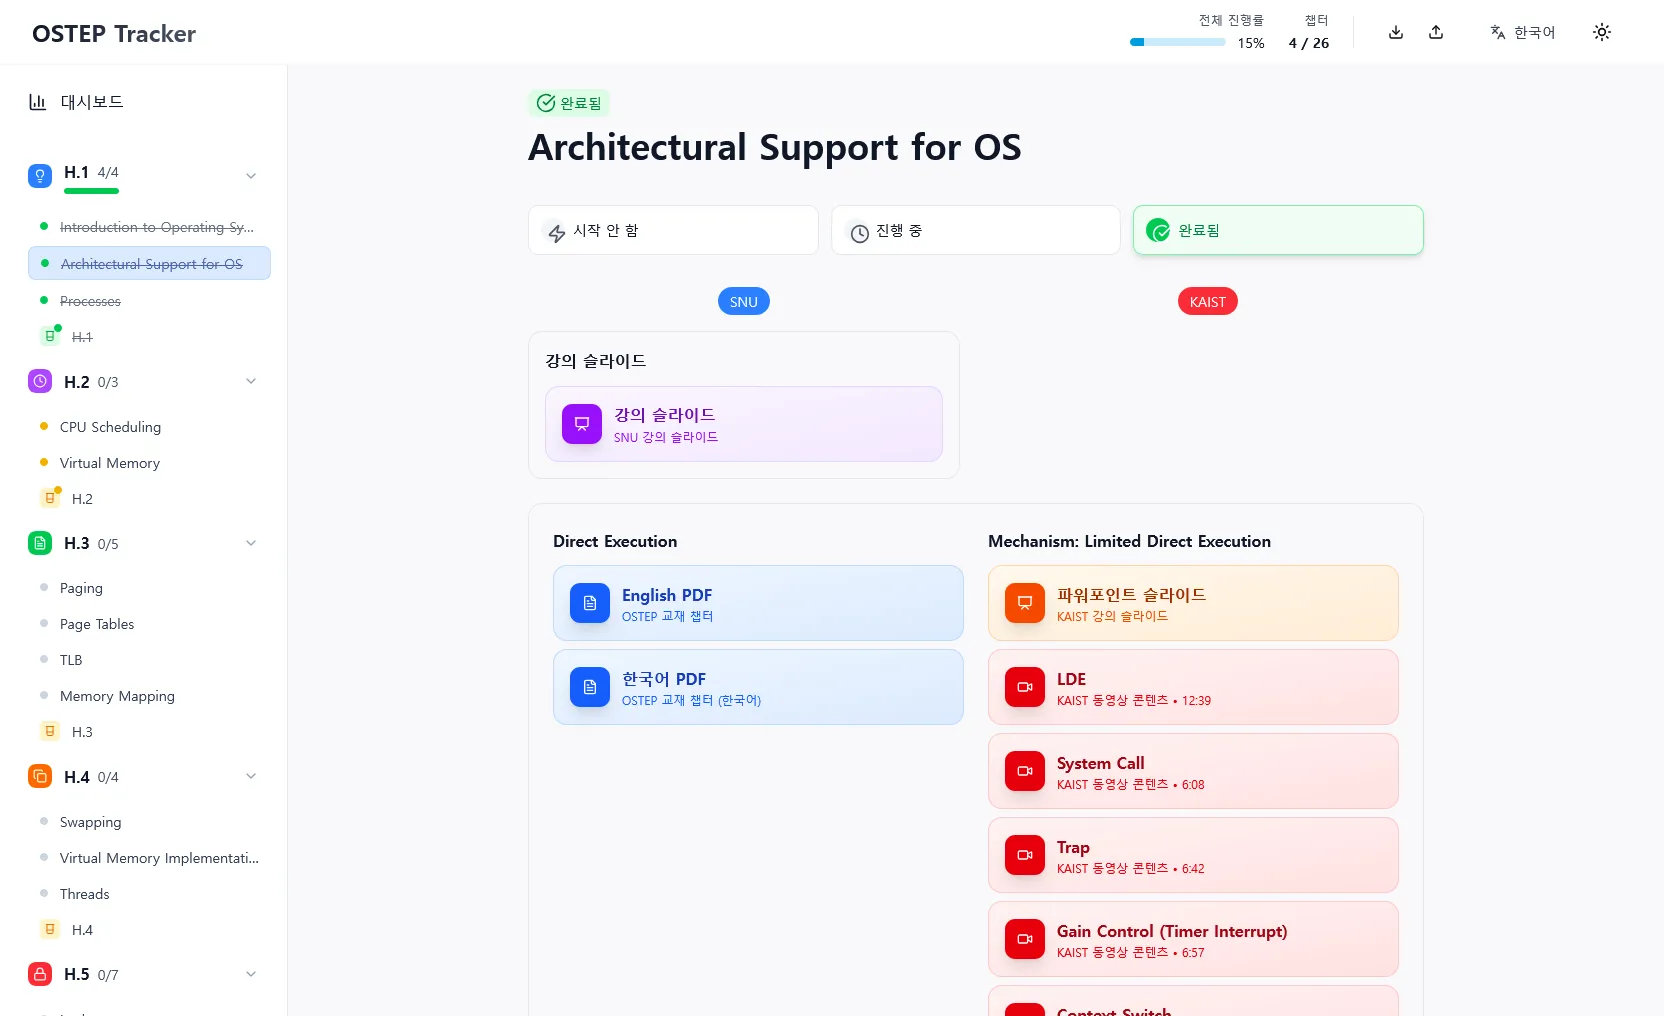Click the LDE video camera icon

click(1025, 687)
